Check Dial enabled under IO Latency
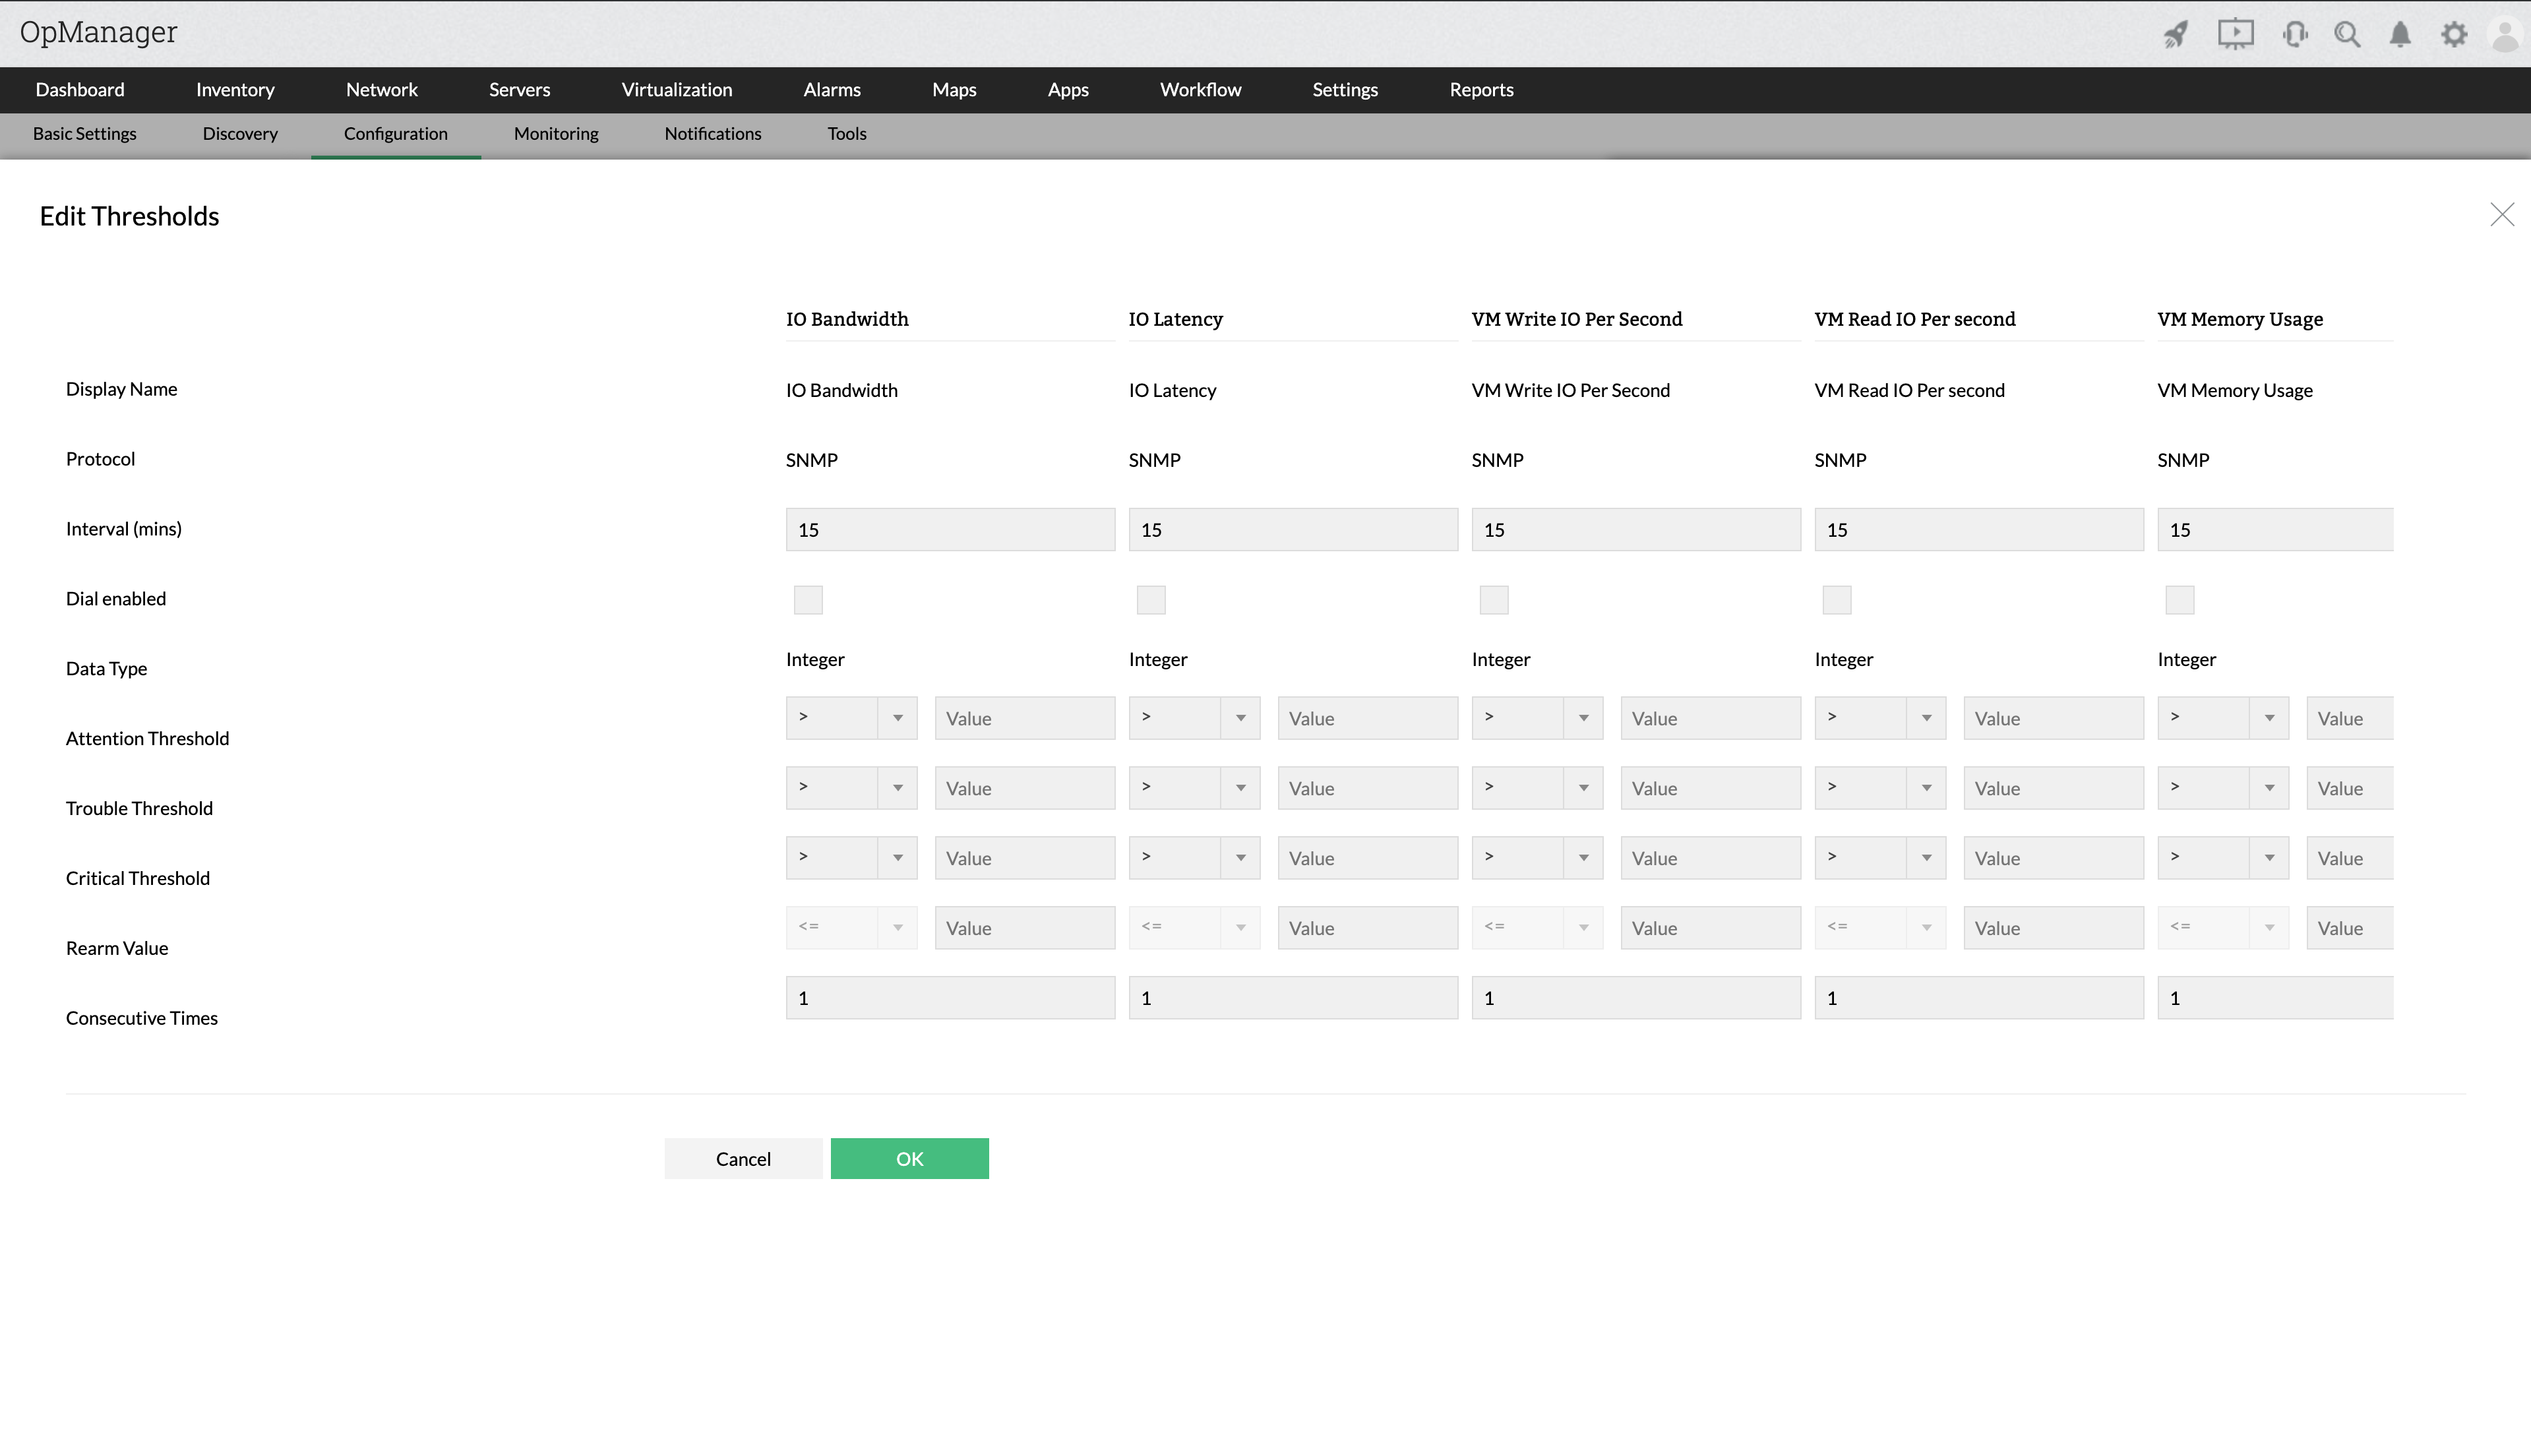 1150,599
